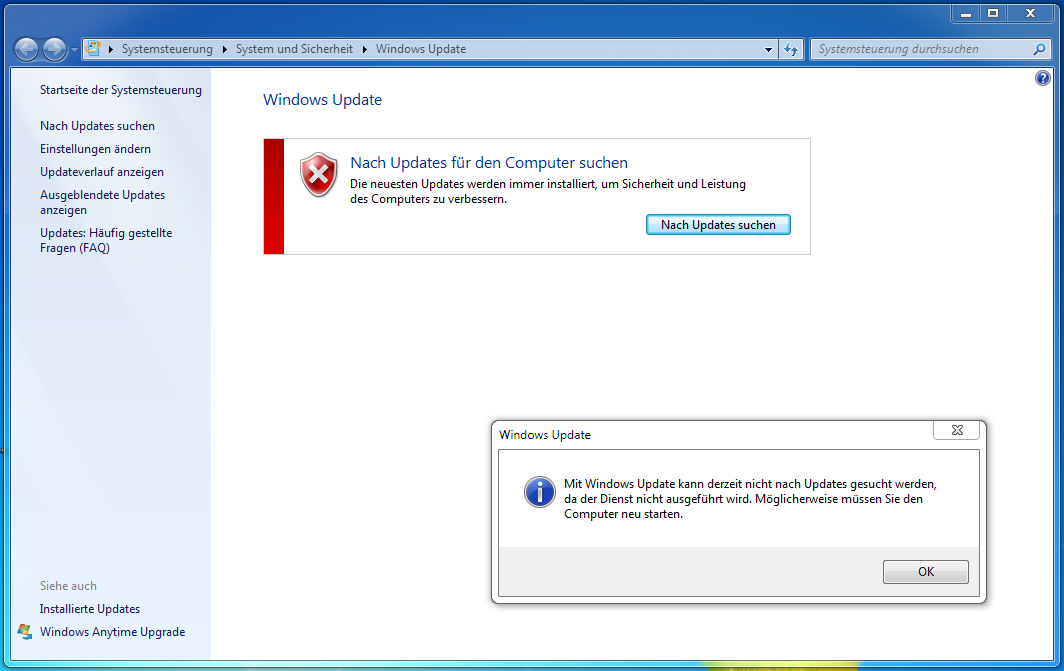
Task: Click the Control Panel icon in address bar
Action: click(94, 49)
